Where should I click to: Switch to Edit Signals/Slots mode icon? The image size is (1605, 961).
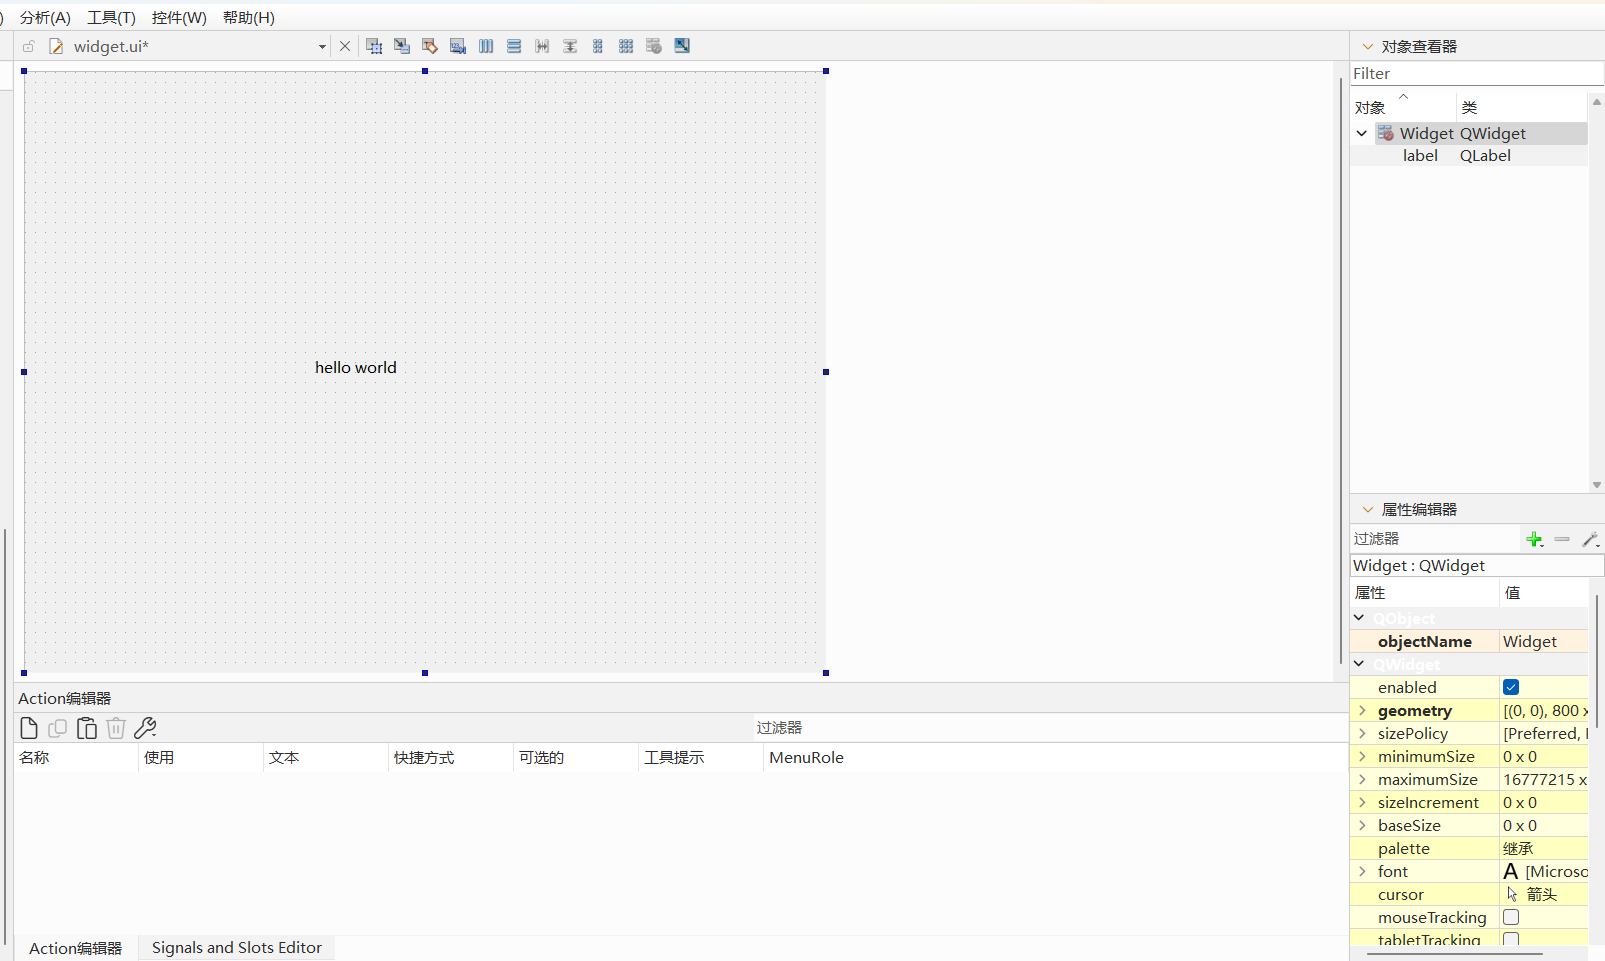(x=402, y=46)
